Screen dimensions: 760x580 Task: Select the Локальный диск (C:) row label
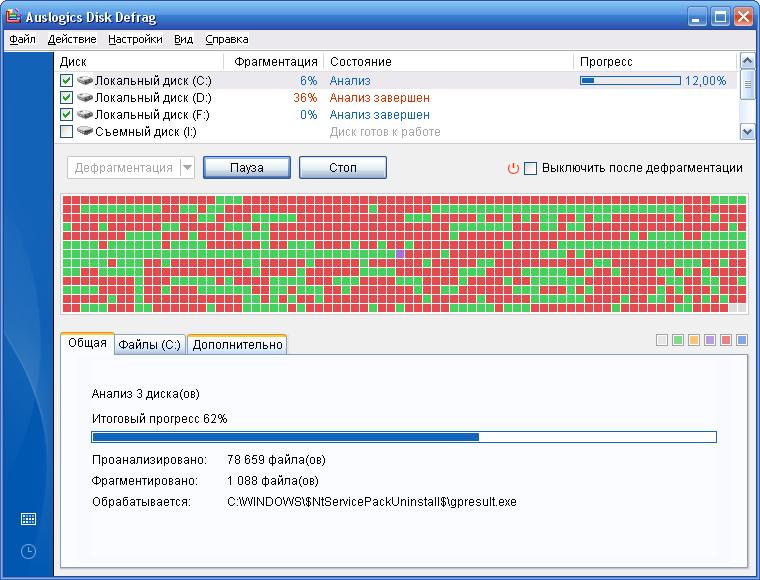click(153, 80)
